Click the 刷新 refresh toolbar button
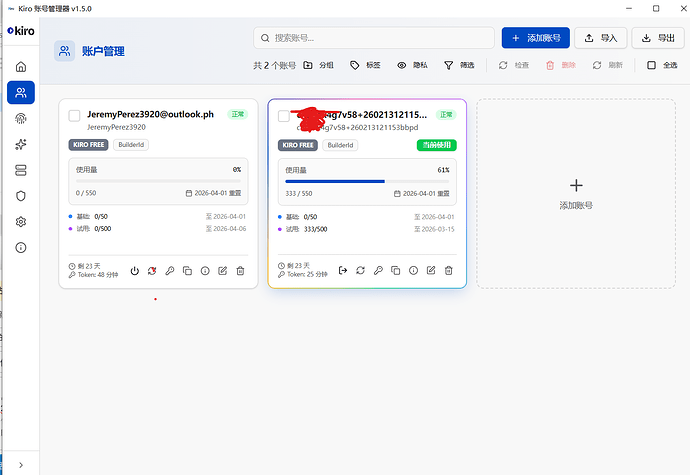Screen dimensions: 690x475 [x=607, y=65]
